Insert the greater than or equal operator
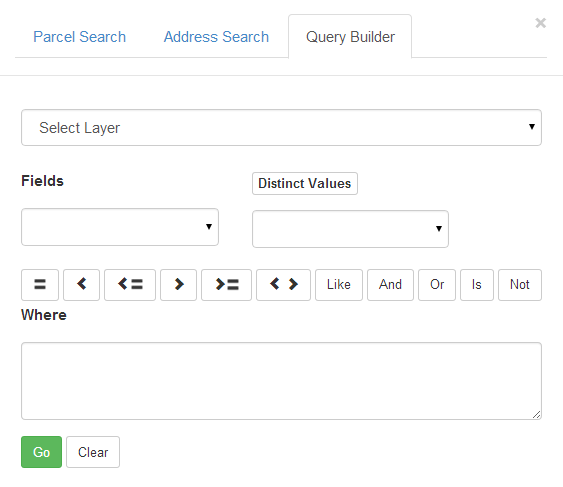 click(227, 285)
